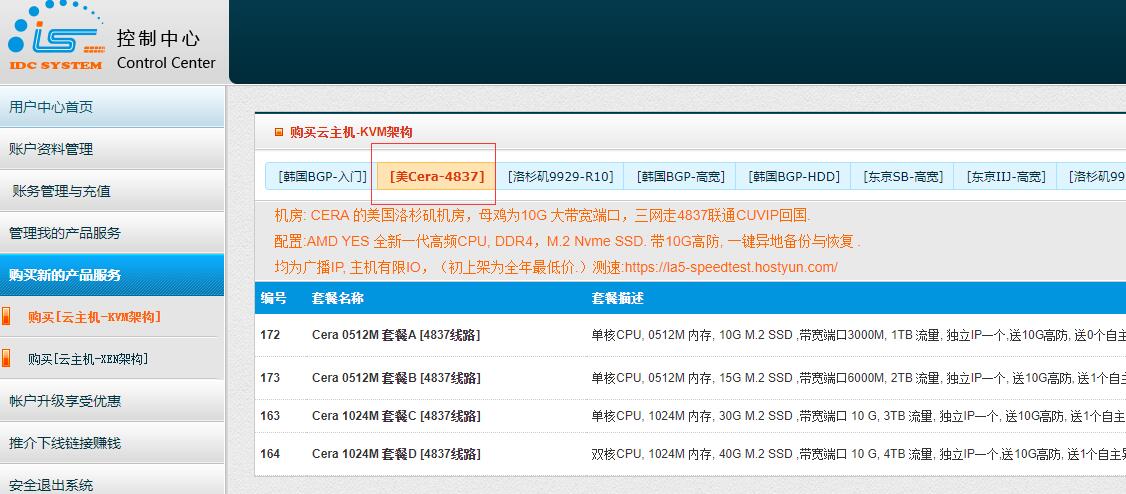
Task: Open 推介下线链接赚钱 menu item
Action: (112, 443)
